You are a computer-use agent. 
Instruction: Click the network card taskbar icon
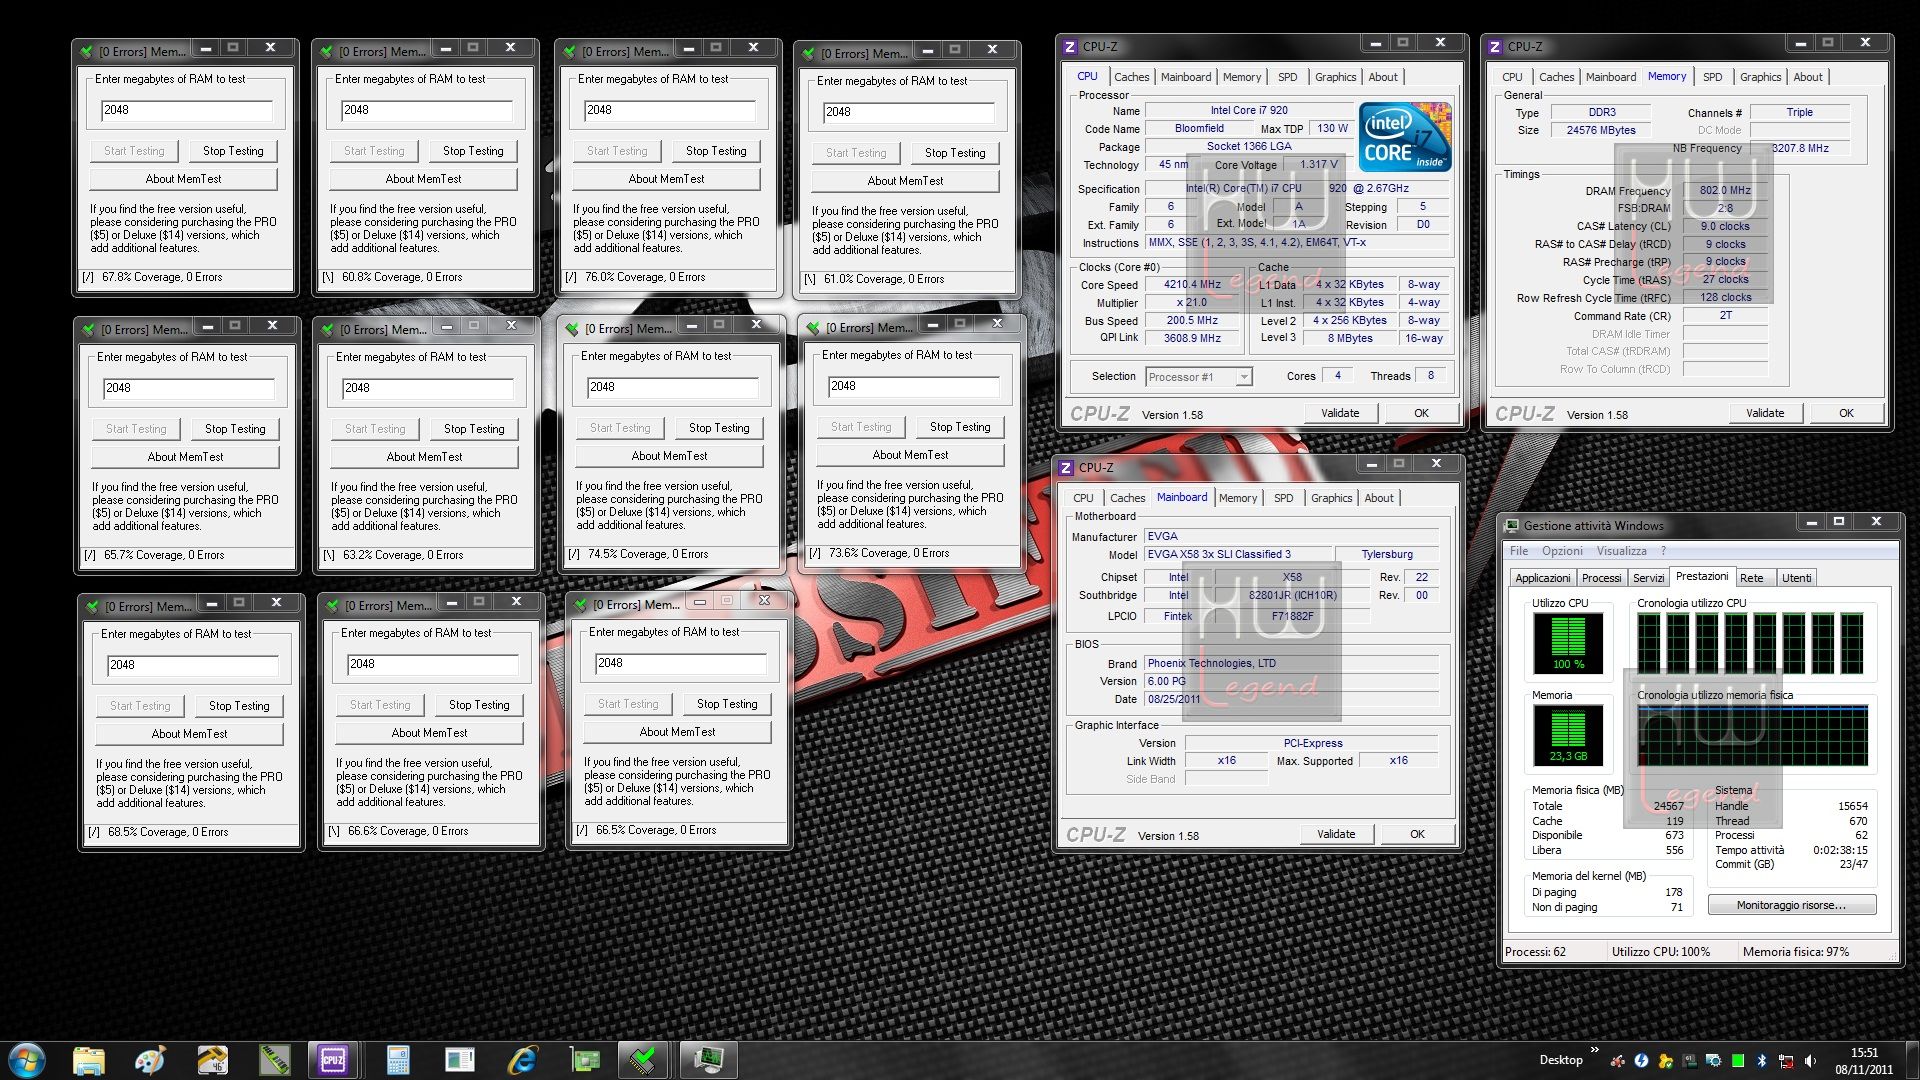coord(584,1060)
